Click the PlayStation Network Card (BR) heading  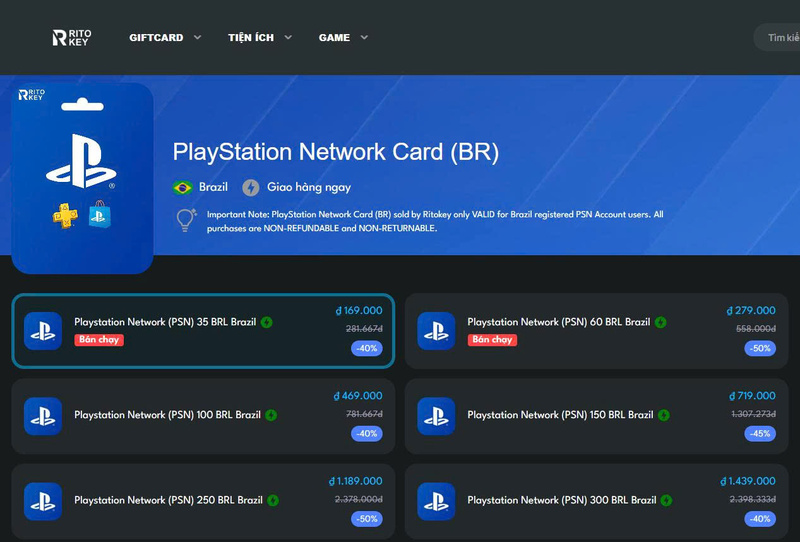pos(336,152)
